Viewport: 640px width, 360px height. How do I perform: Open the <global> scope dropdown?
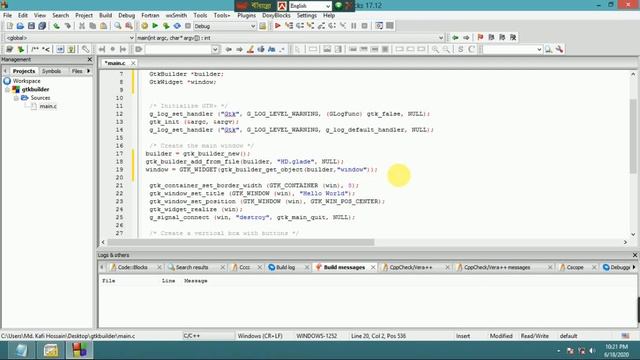131,38
